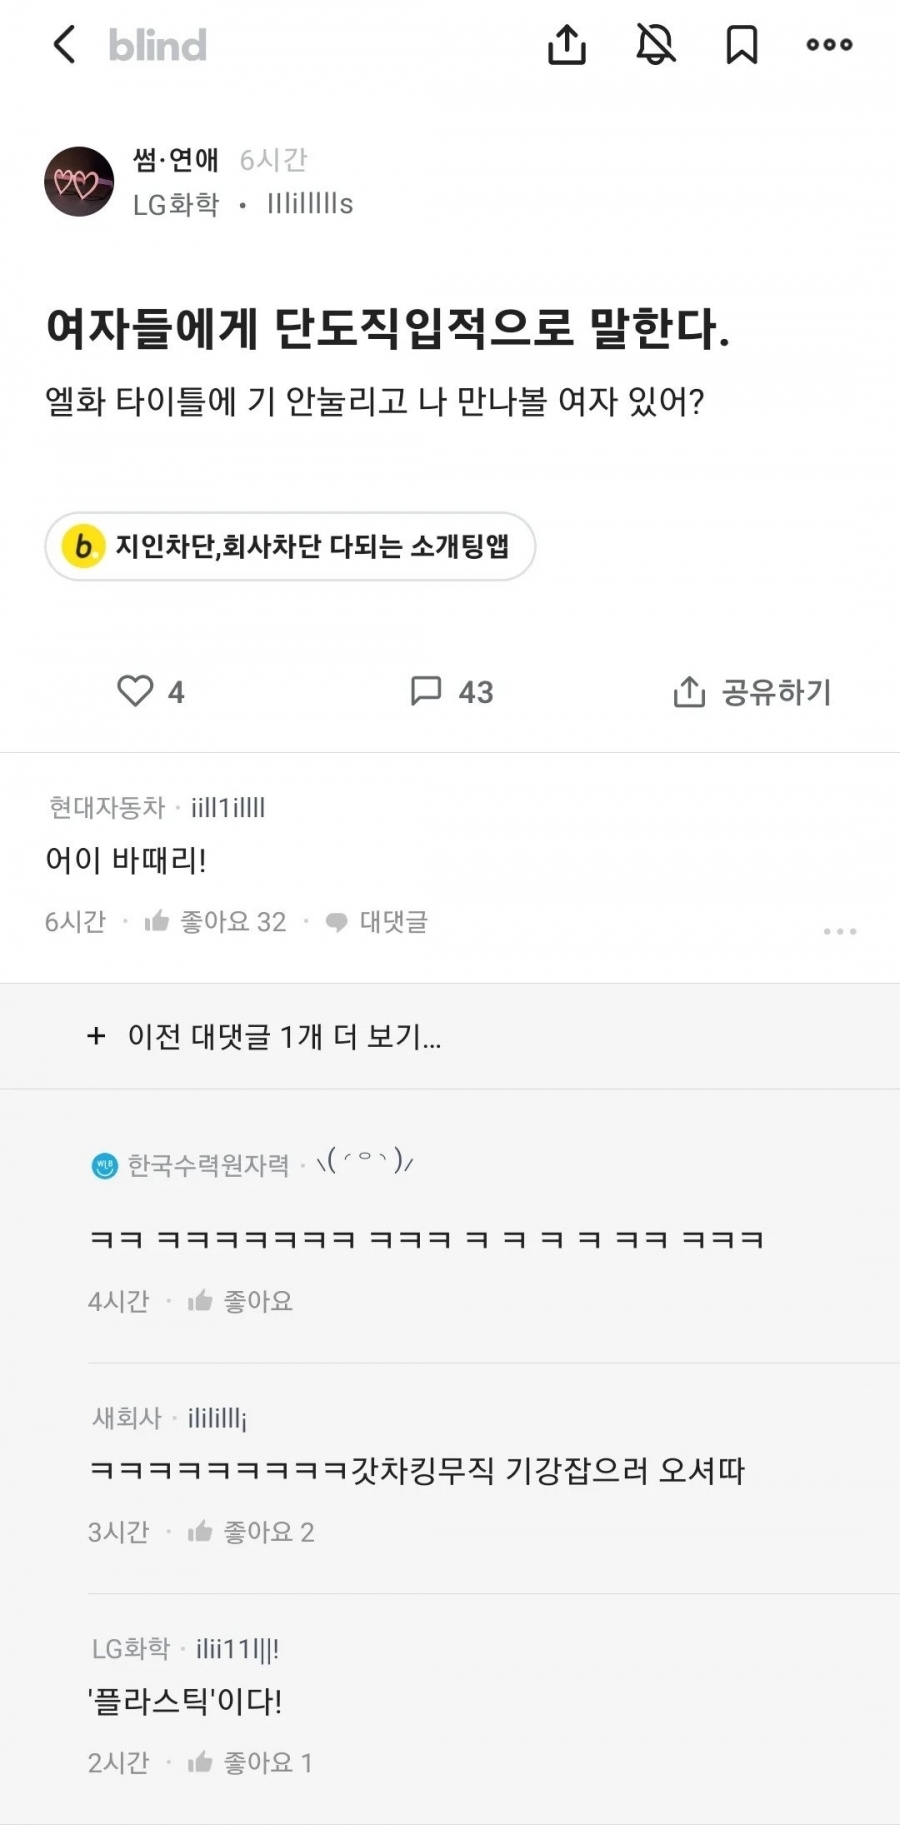Like the post with heart icon
The height and width of the screenshot is (1829, 900).
coord(136,691)
